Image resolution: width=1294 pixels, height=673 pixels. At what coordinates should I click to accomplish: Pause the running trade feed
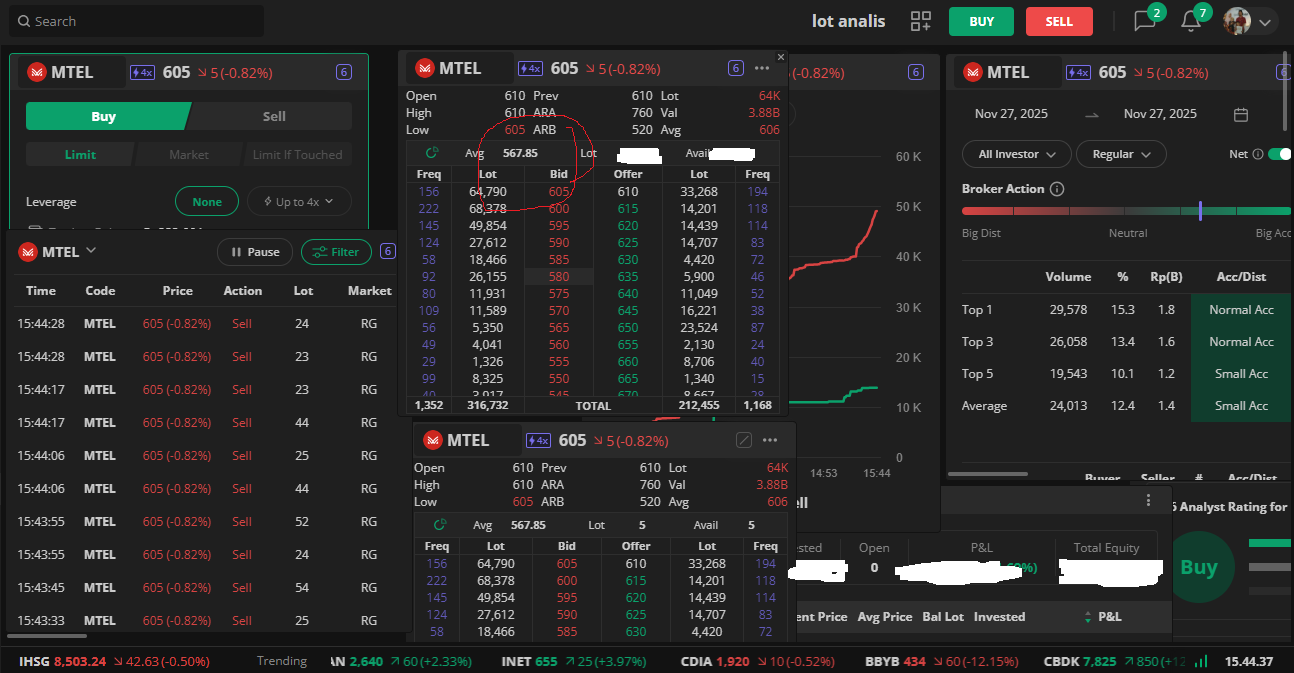pos(255,252)
